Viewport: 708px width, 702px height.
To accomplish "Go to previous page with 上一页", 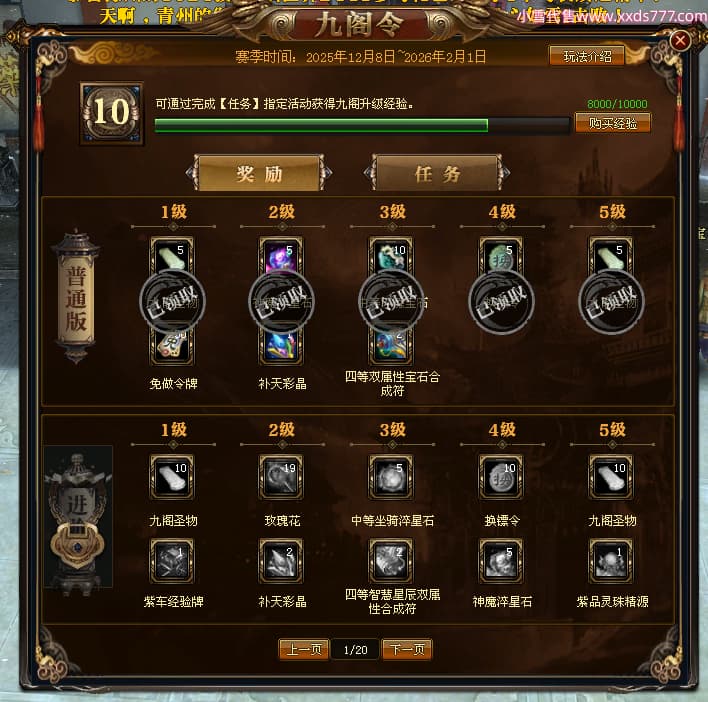I will 304,650.
